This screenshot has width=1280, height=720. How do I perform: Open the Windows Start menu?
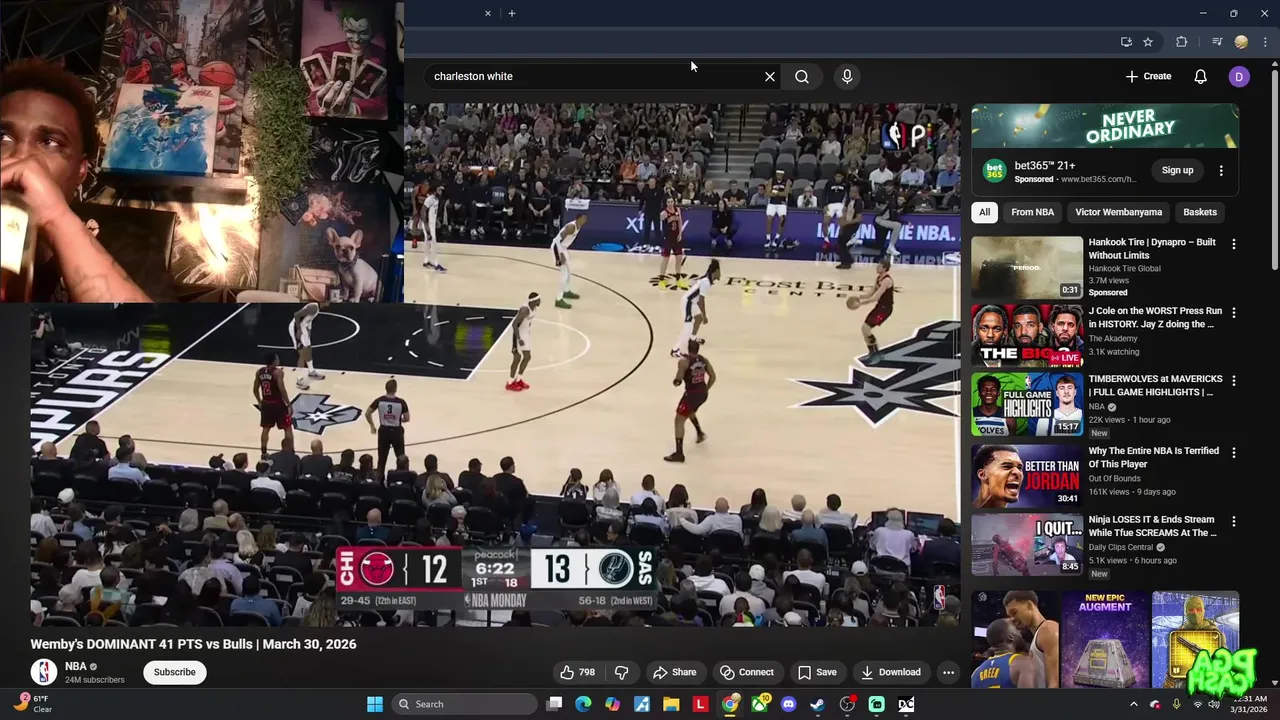[x=375, y=704]
